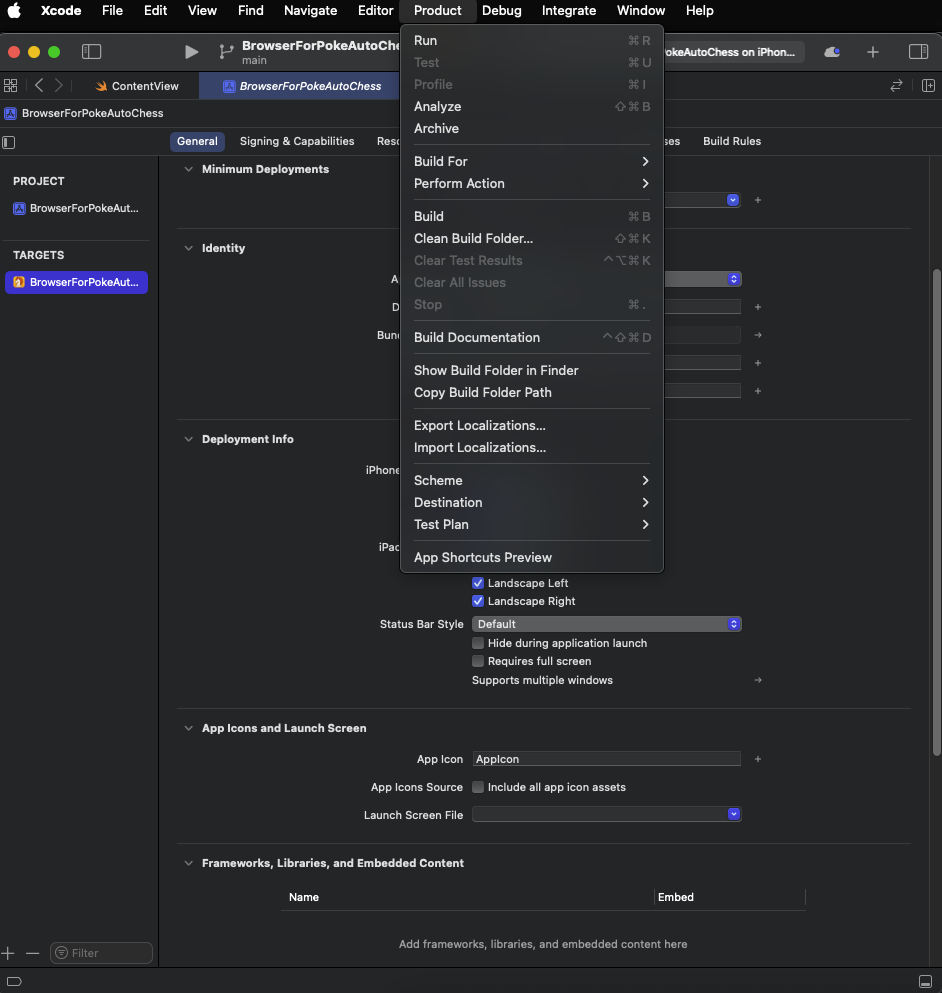Check Include all app icon assets
This screenshot has width=942, height=993.
(478, 787)
